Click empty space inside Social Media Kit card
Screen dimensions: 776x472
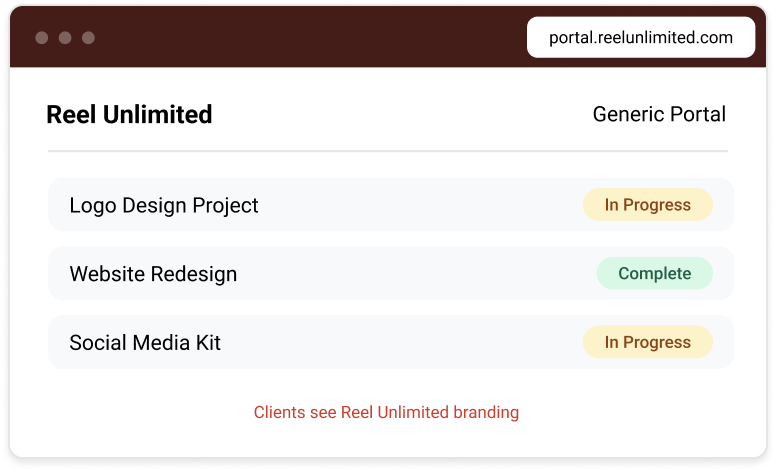[401, 342]
